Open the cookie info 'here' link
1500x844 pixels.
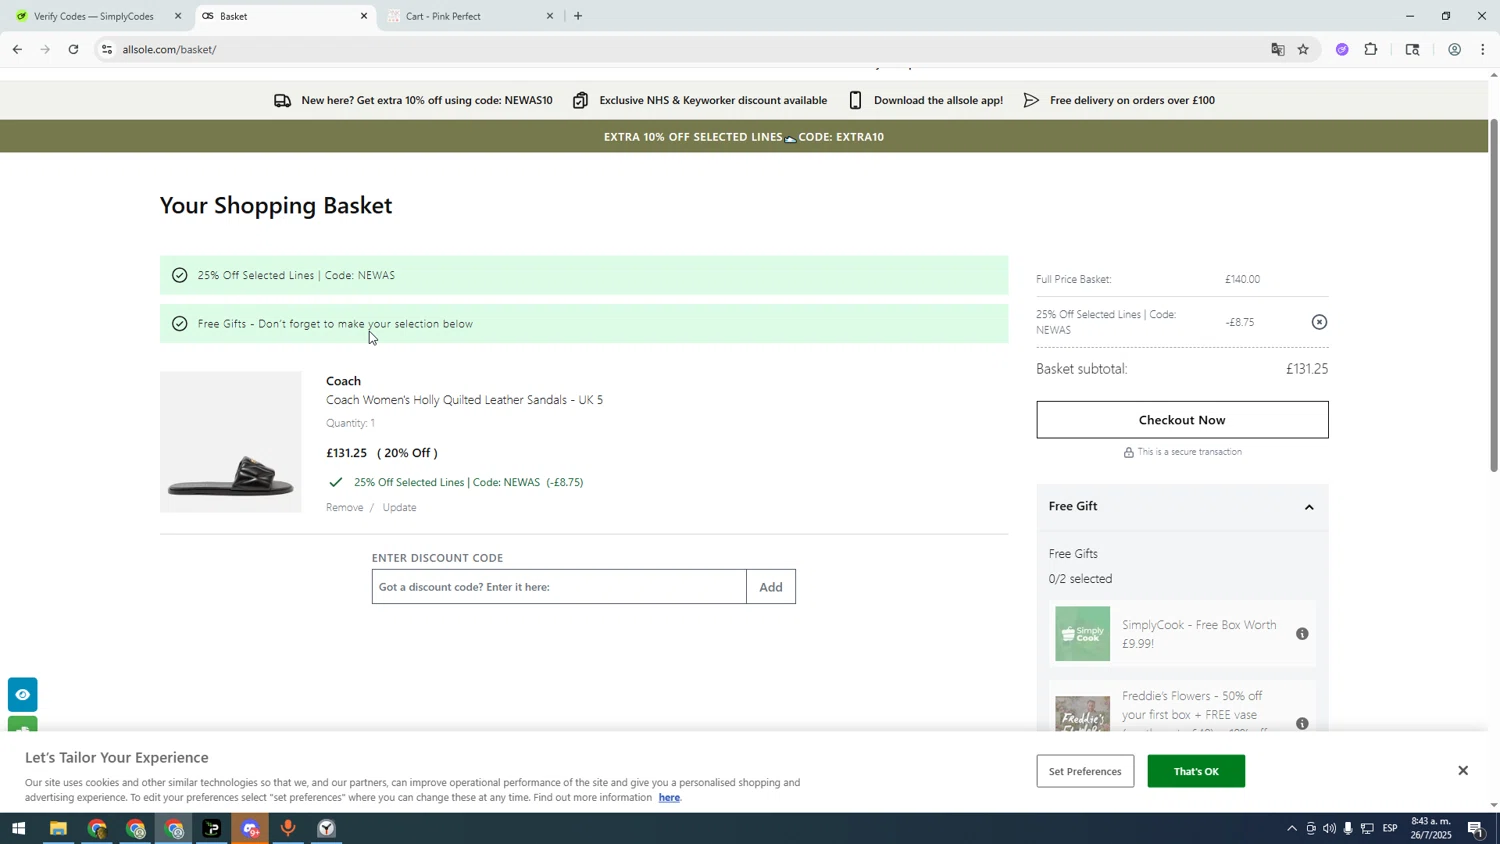tap(669, 798)
